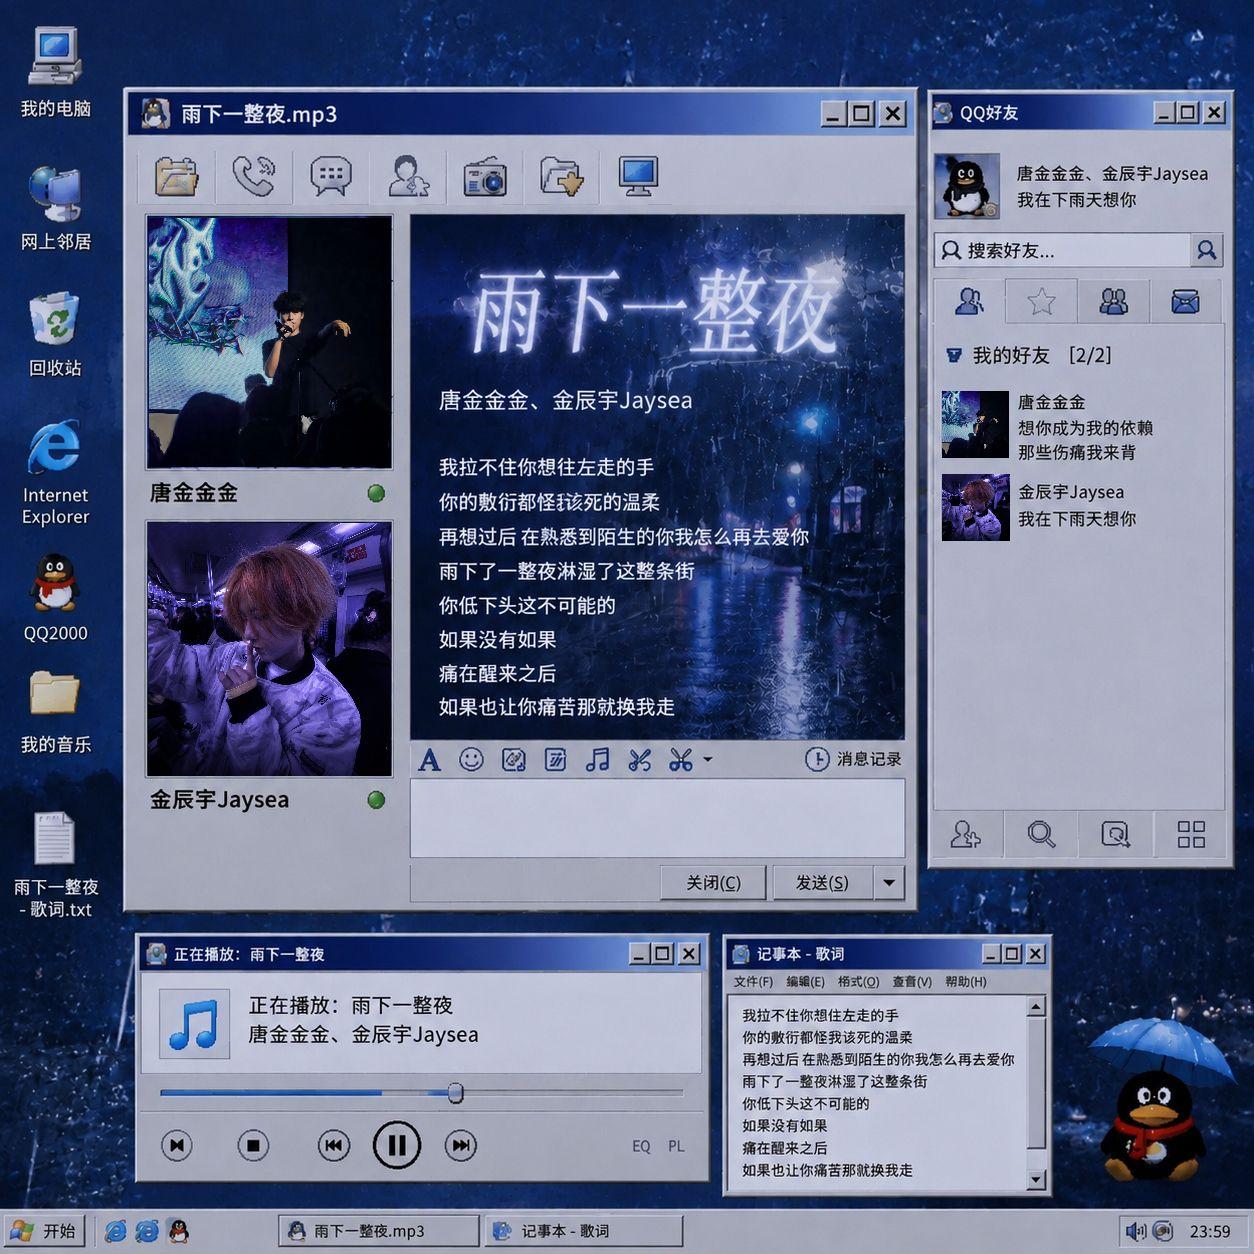Click the QQ penguin avatar in QQ好友
The width and height of the screenshot is (1254, 1254).
tap(967, 186)
